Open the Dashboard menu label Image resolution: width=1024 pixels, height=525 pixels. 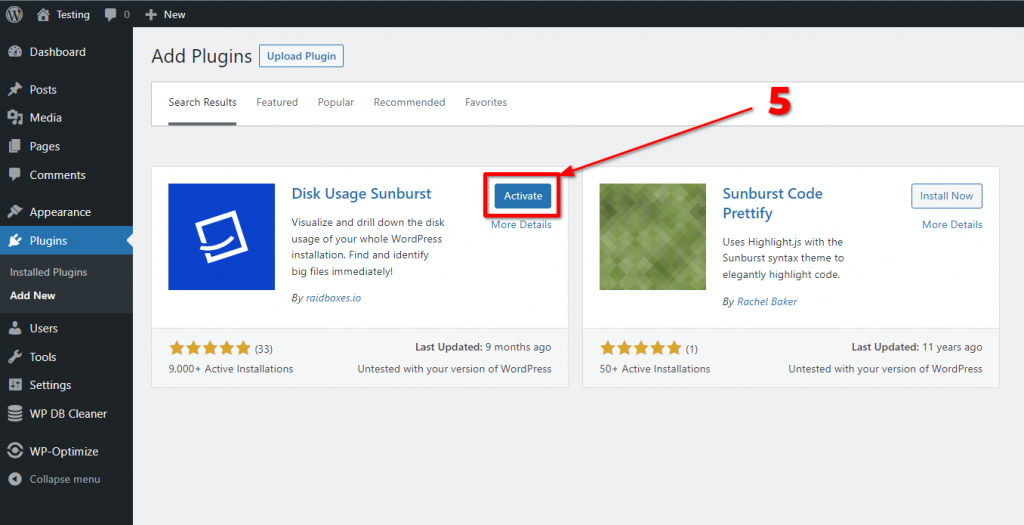coord(57,52)
